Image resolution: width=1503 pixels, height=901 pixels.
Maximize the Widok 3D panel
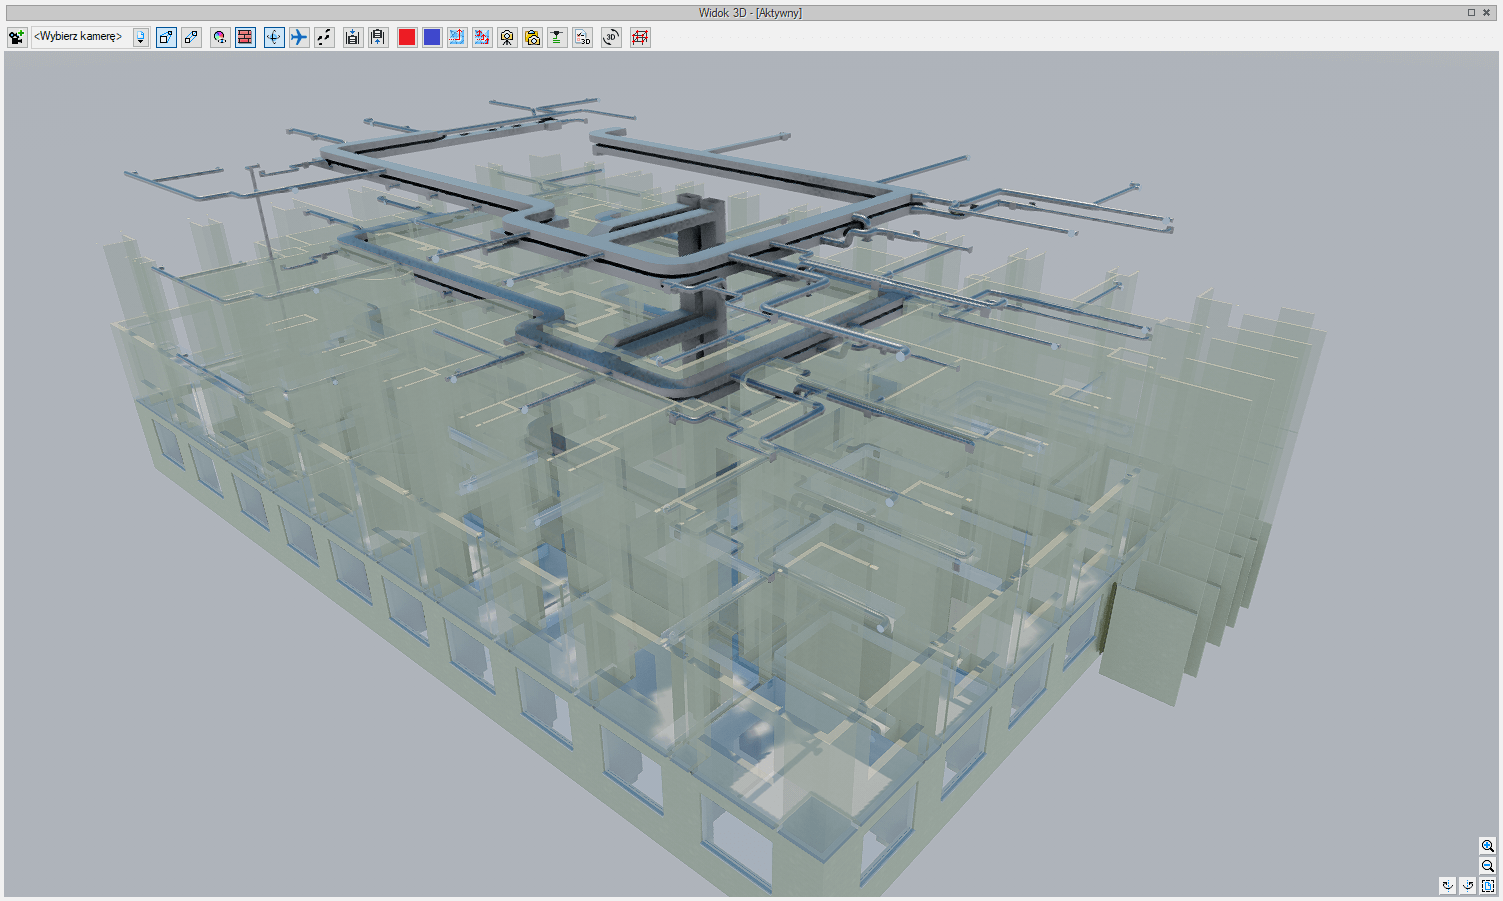(1472, 12)
